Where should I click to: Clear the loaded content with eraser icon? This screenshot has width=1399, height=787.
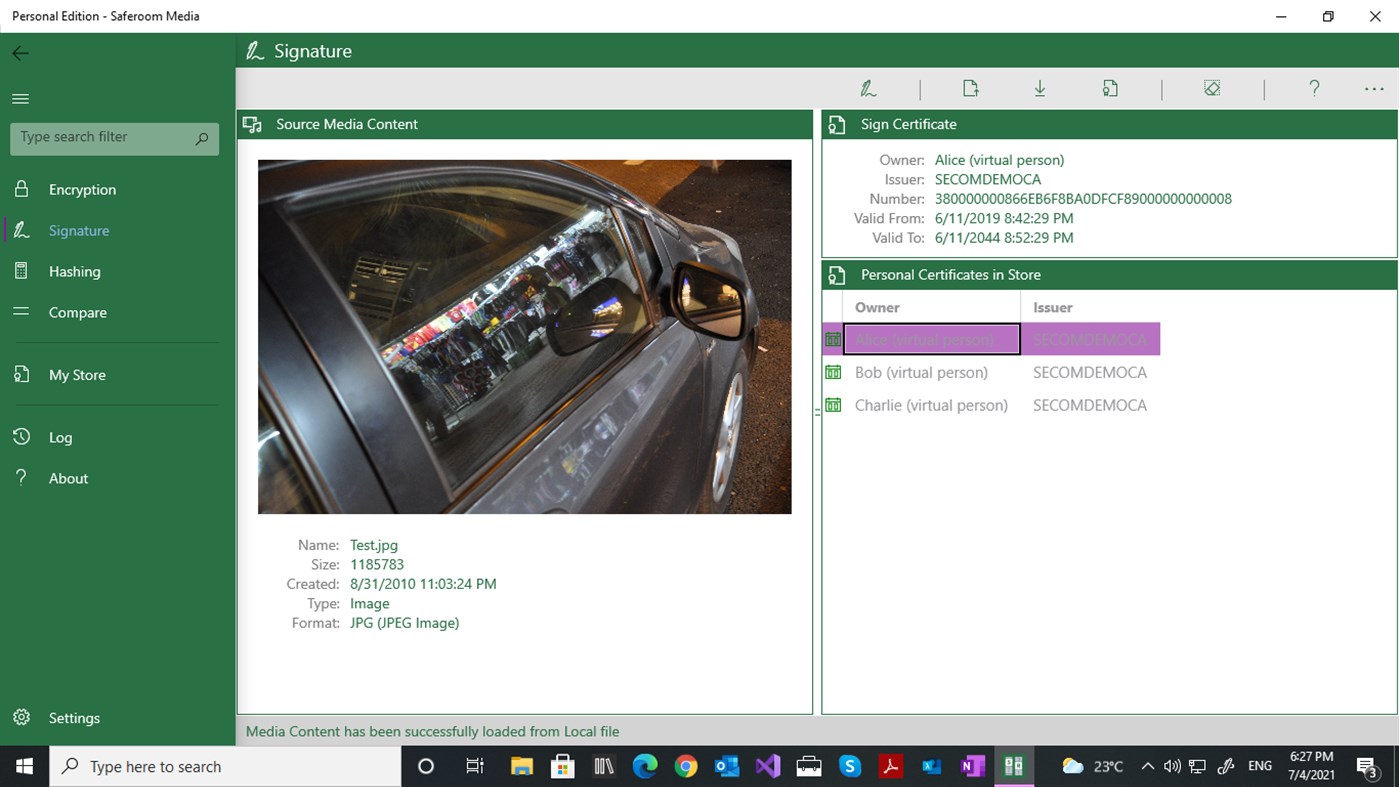pyautogui.click(x=1212, y=88)
